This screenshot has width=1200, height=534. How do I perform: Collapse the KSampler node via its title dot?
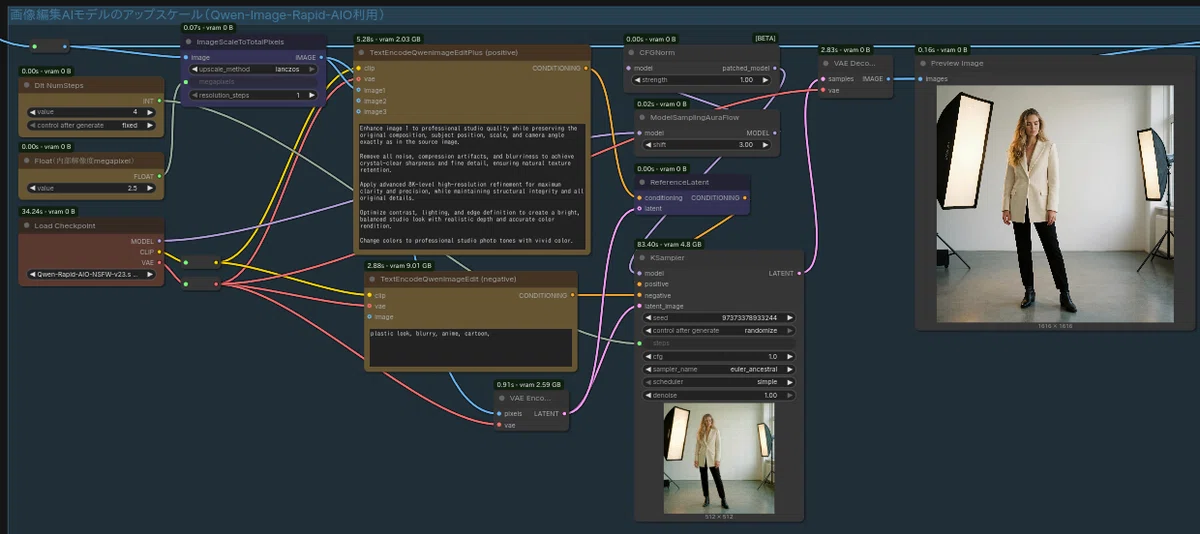(642, 257)
